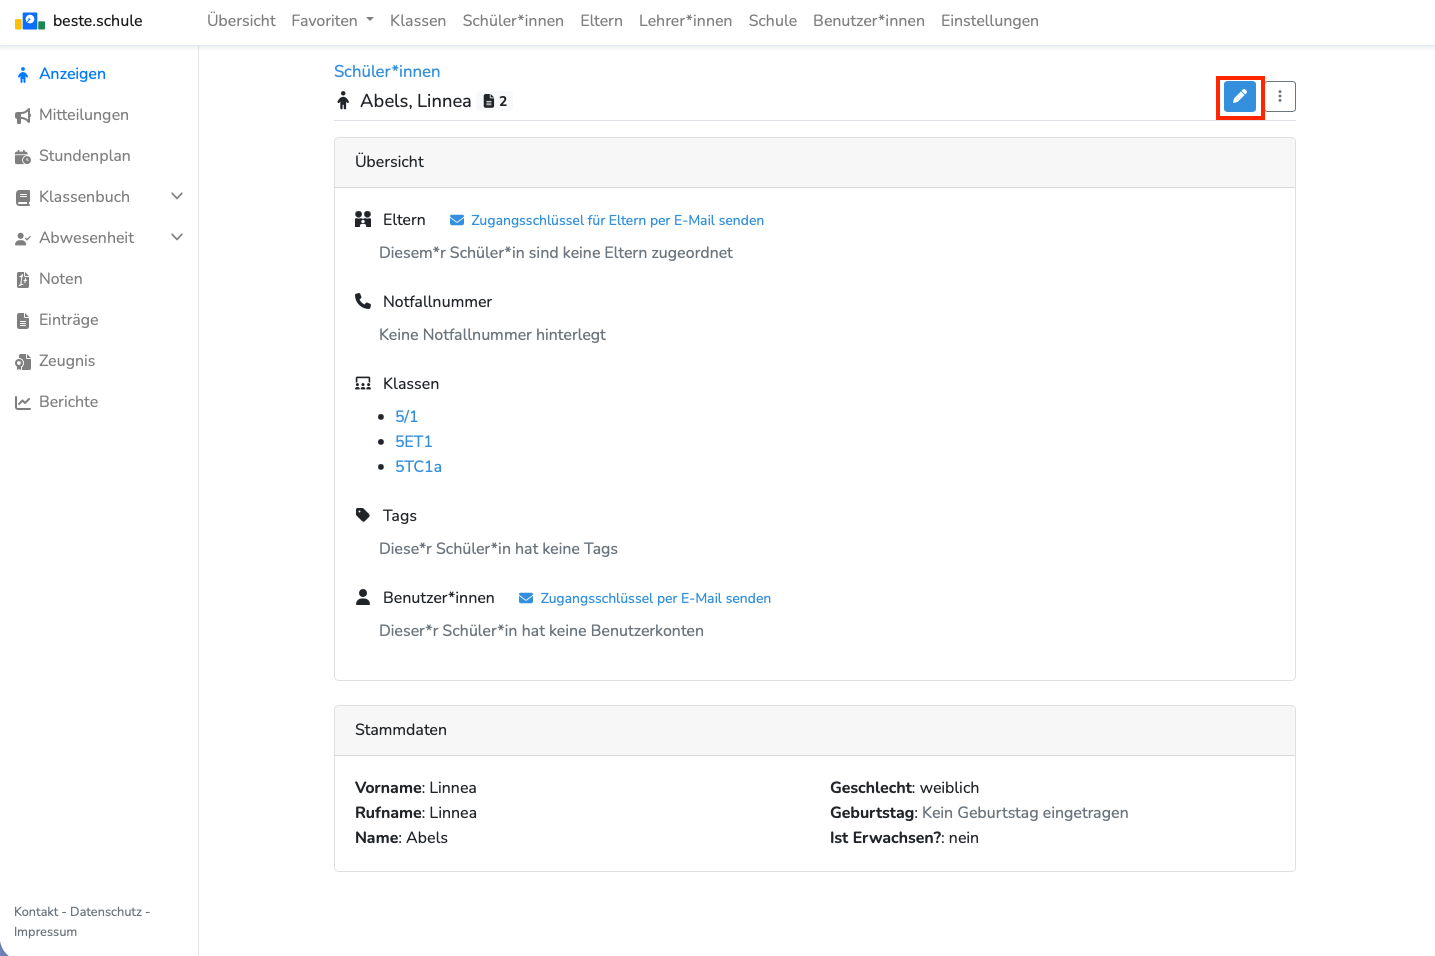Open the Favoriten dropdown menu
Screen dimensions: 1435x956
point(332,21)
